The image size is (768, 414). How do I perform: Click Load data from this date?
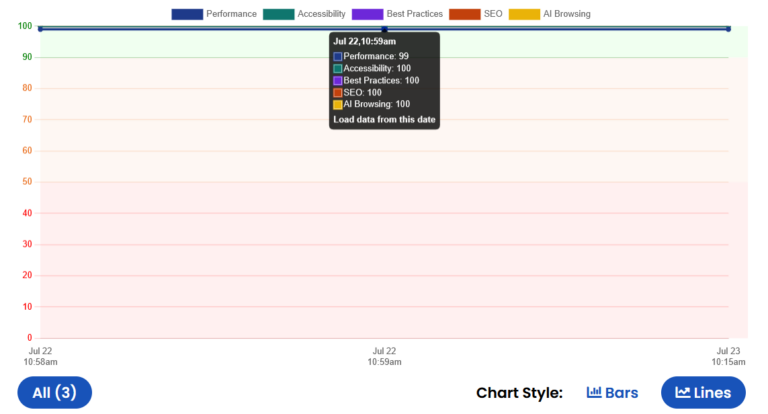point(384,120)
